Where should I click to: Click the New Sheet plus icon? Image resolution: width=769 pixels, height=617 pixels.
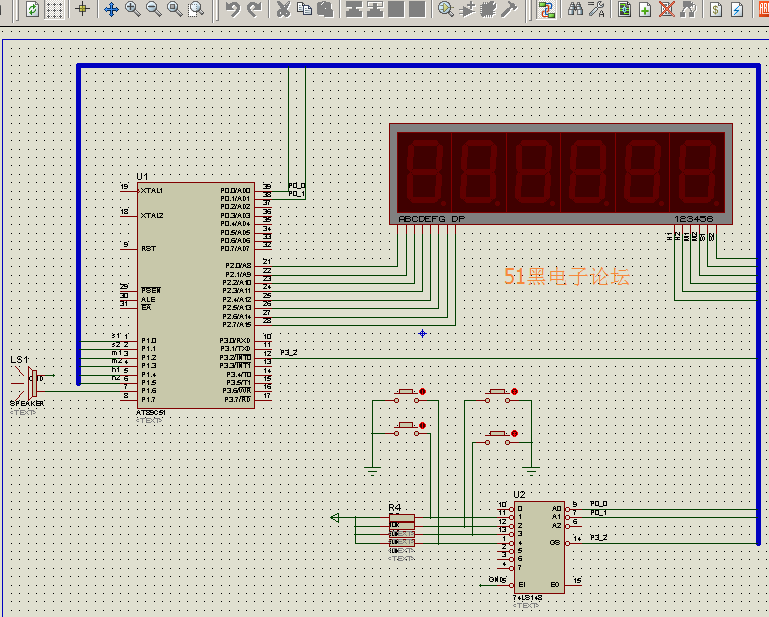[x=645, y=9]
